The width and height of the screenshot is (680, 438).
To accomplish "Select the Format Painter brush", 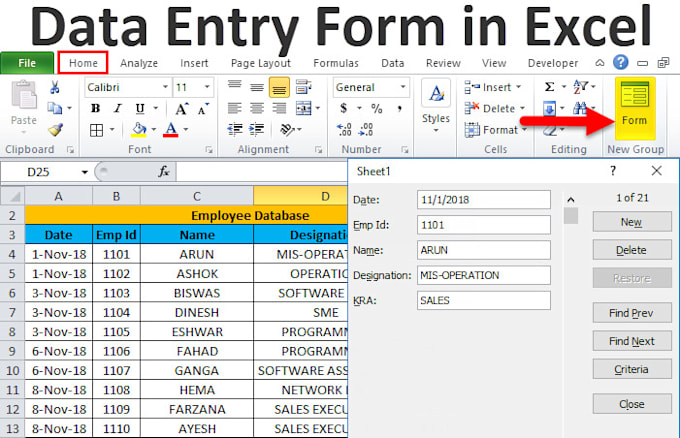I will 56,129.
